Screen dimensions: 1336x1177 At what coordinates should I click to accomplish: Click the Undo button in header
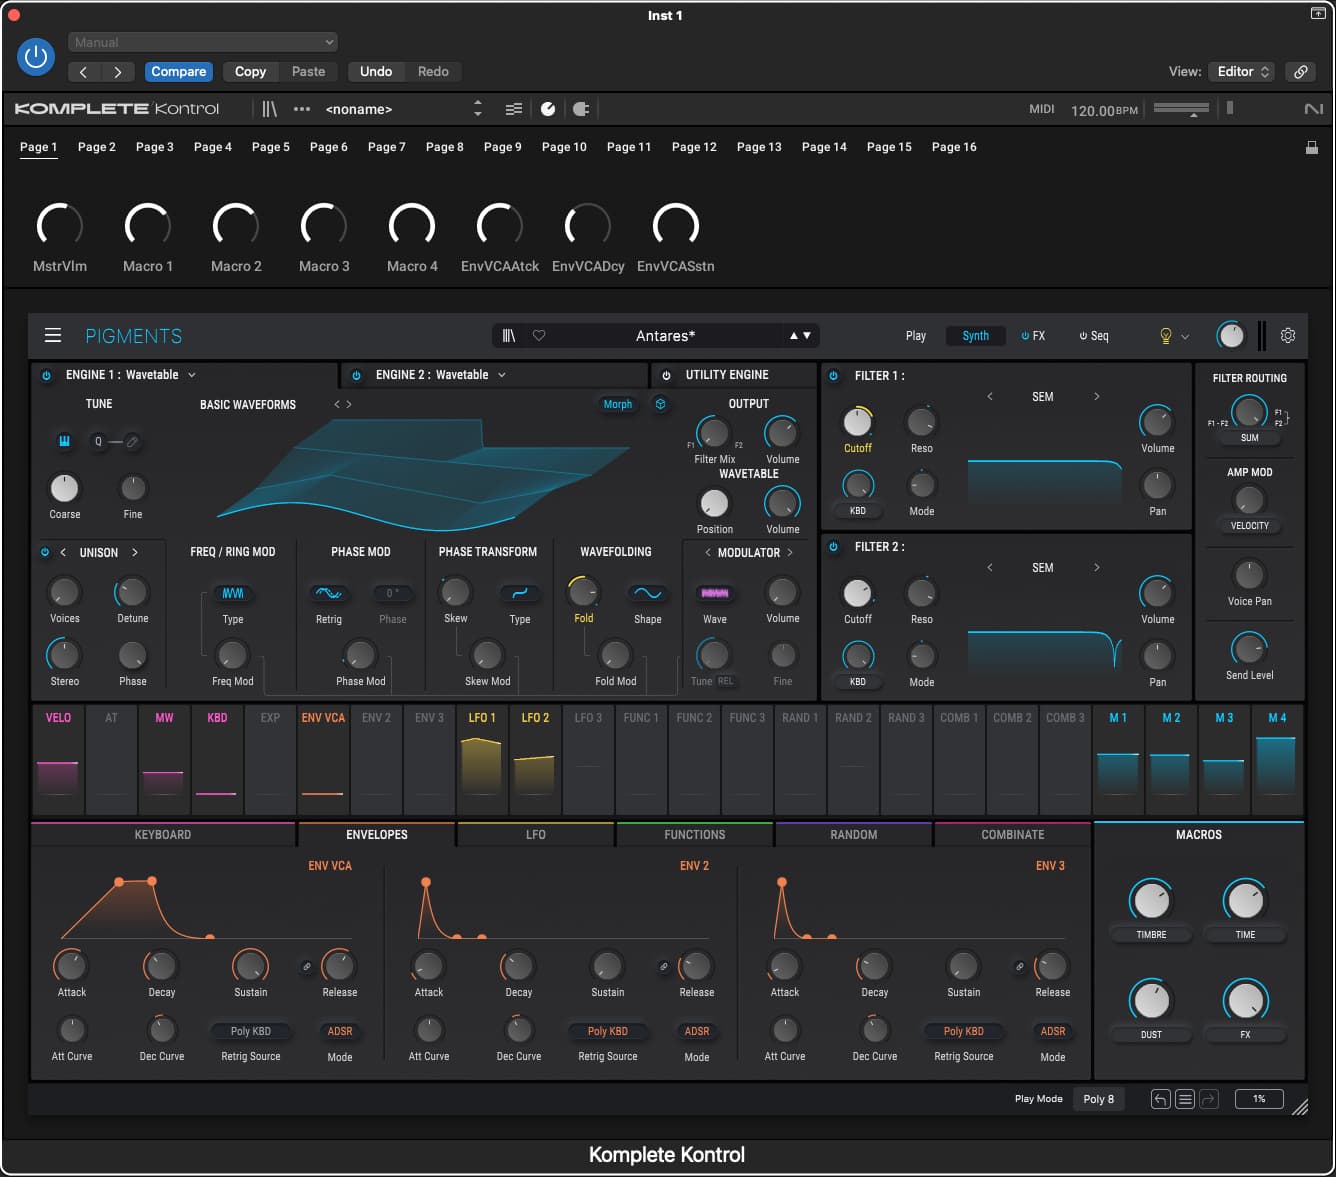(x=376, y=72)
